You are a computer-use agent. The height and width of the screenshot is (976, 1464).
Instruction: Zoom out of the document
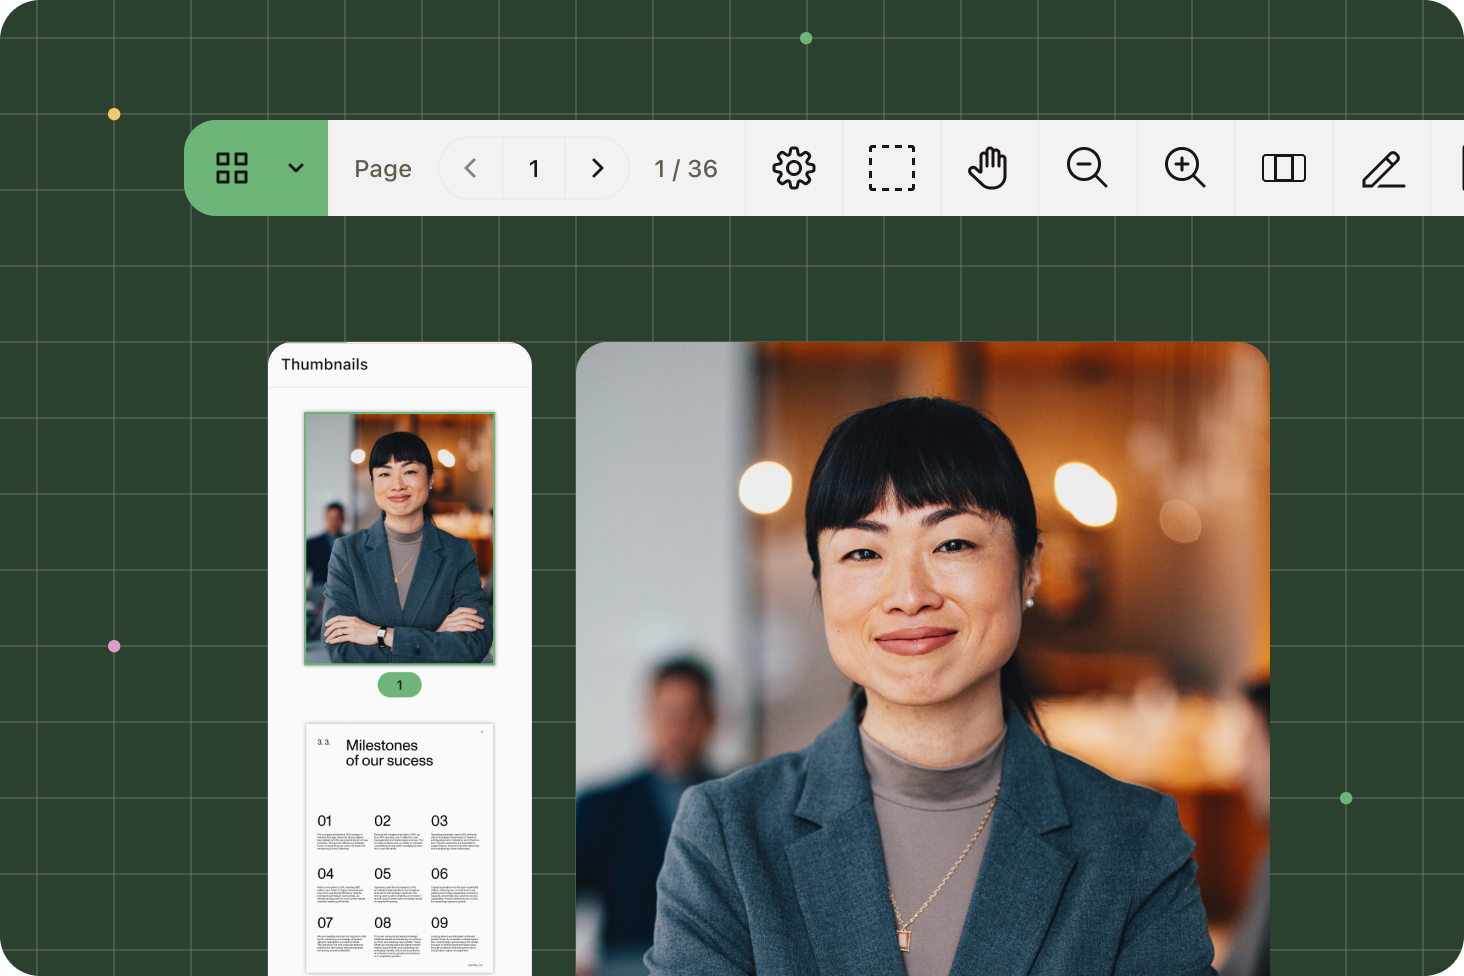pos(1087,168)
